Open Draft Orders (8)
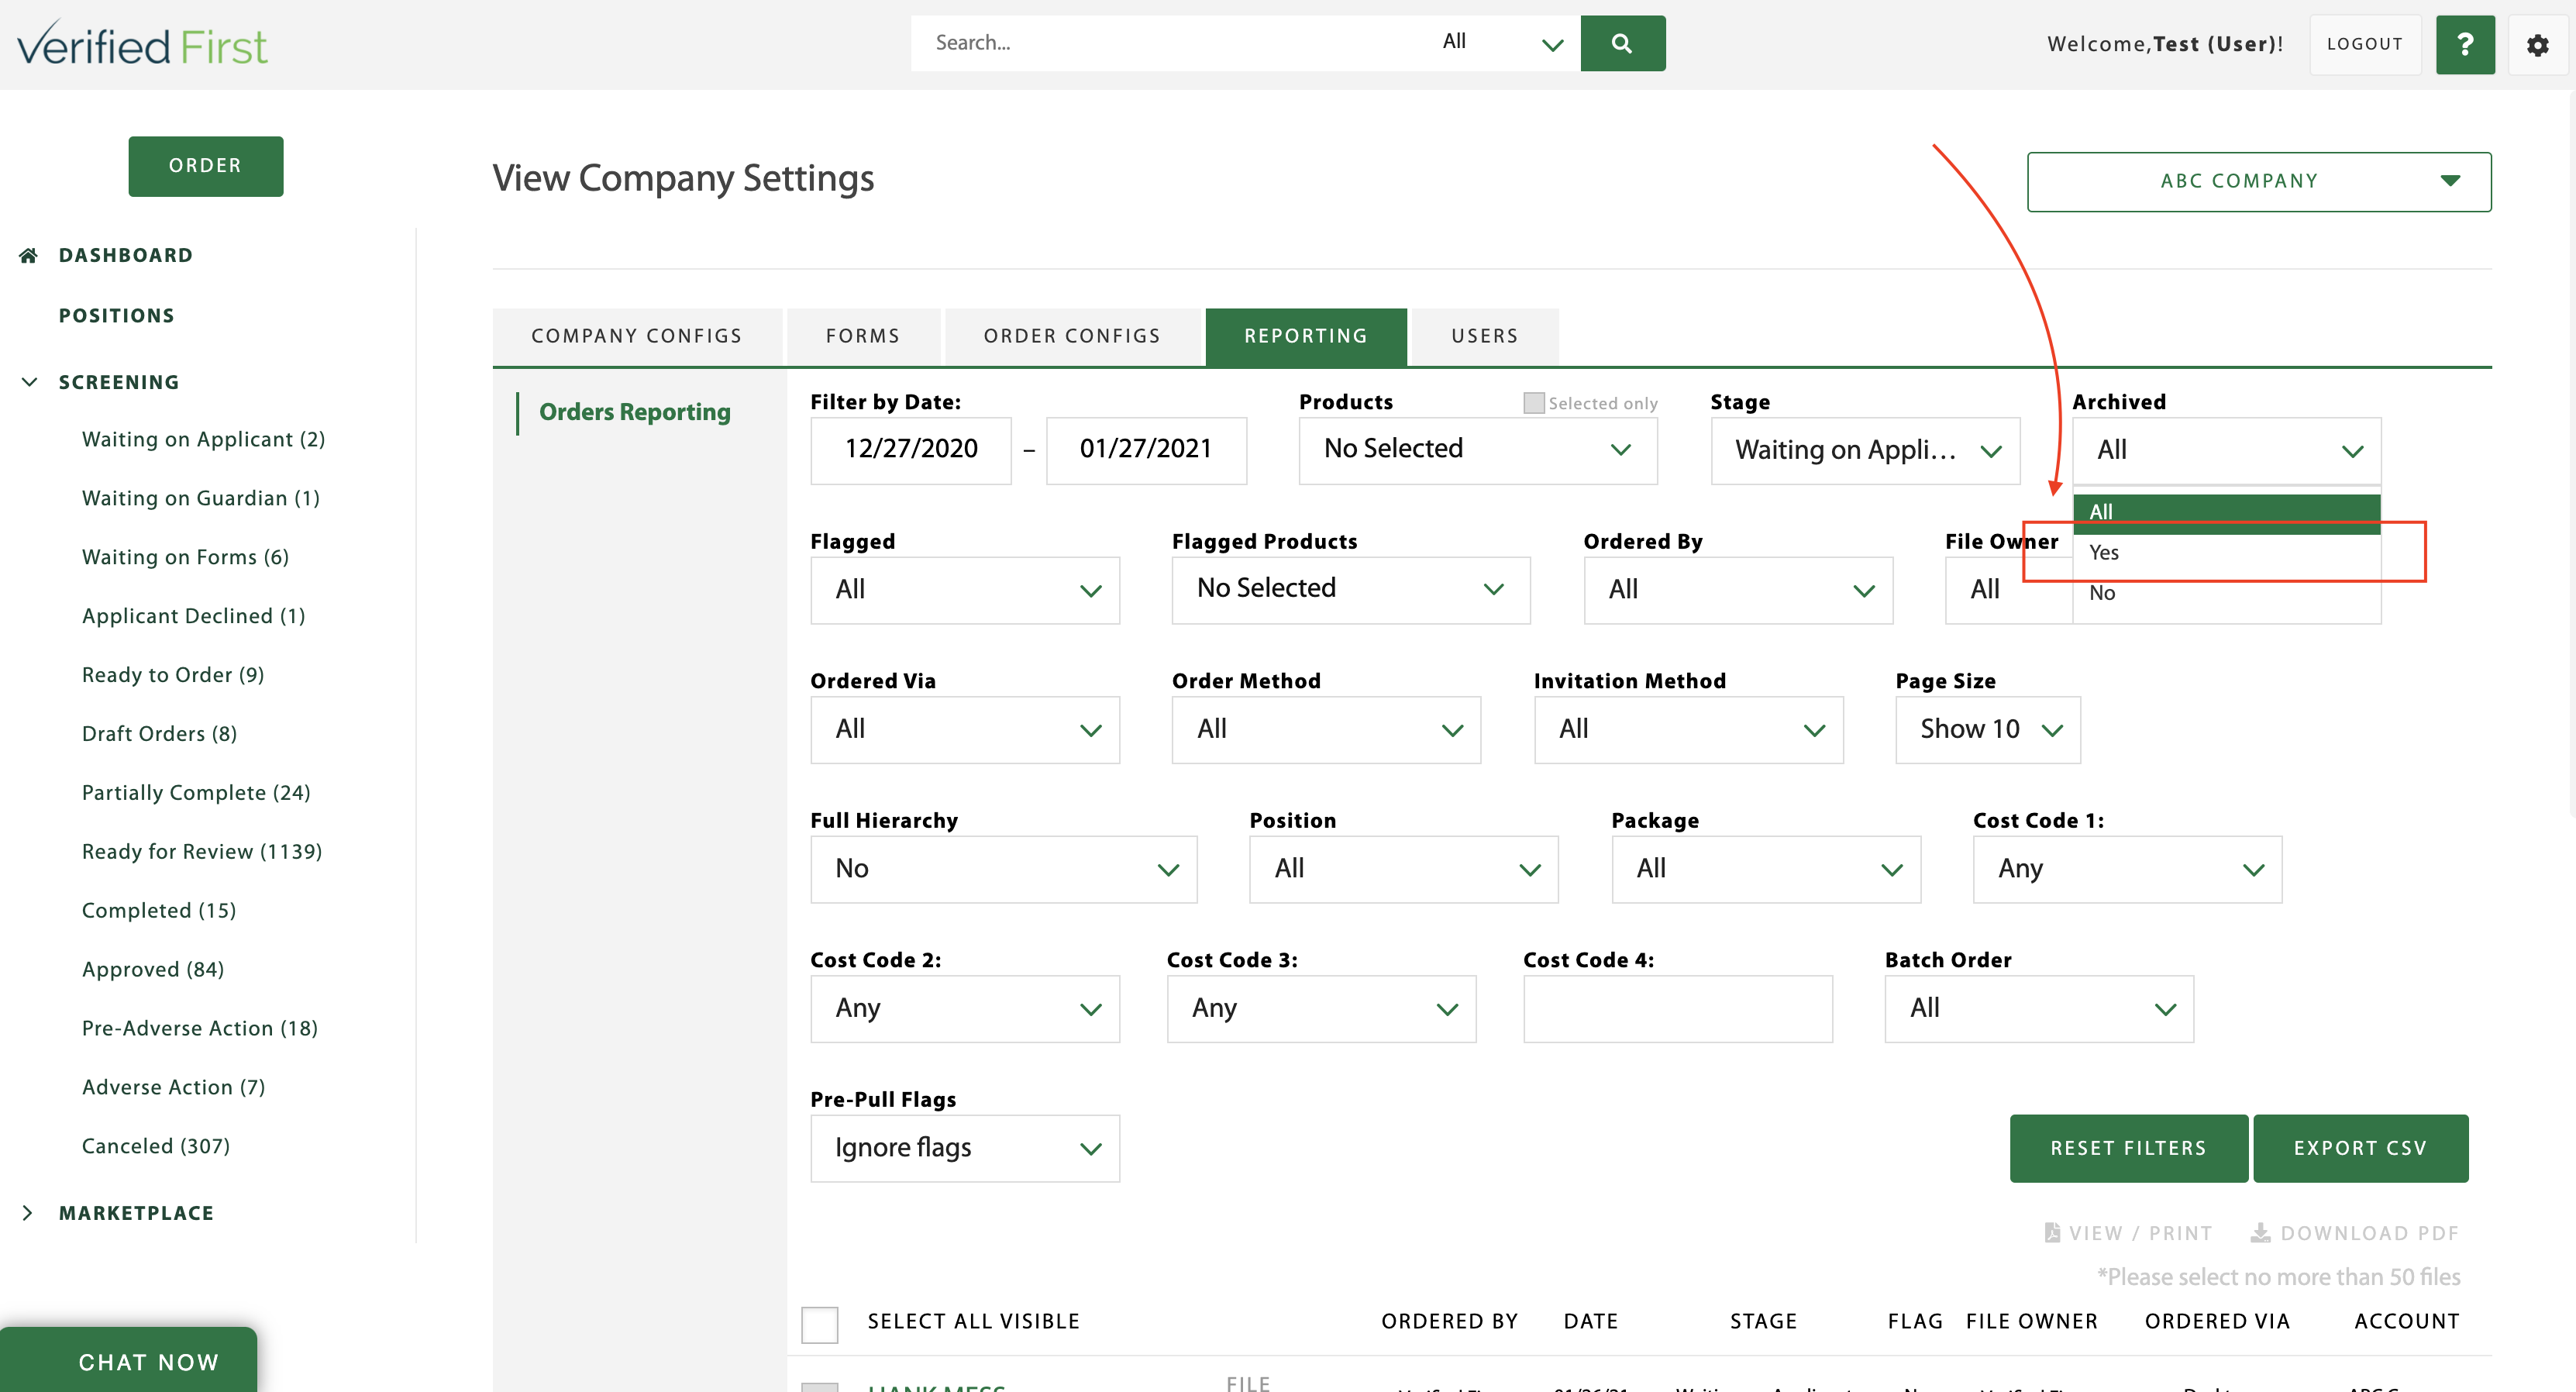Screen dimensions: 2576x1392 [x=159, y=734]
